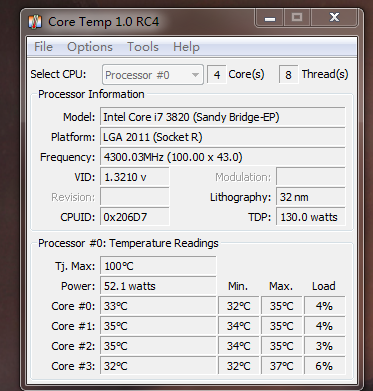Screen dimensions: 373x391
Task: Select the Frequency value 4300.03MHz field
Action: coord(223,157)
